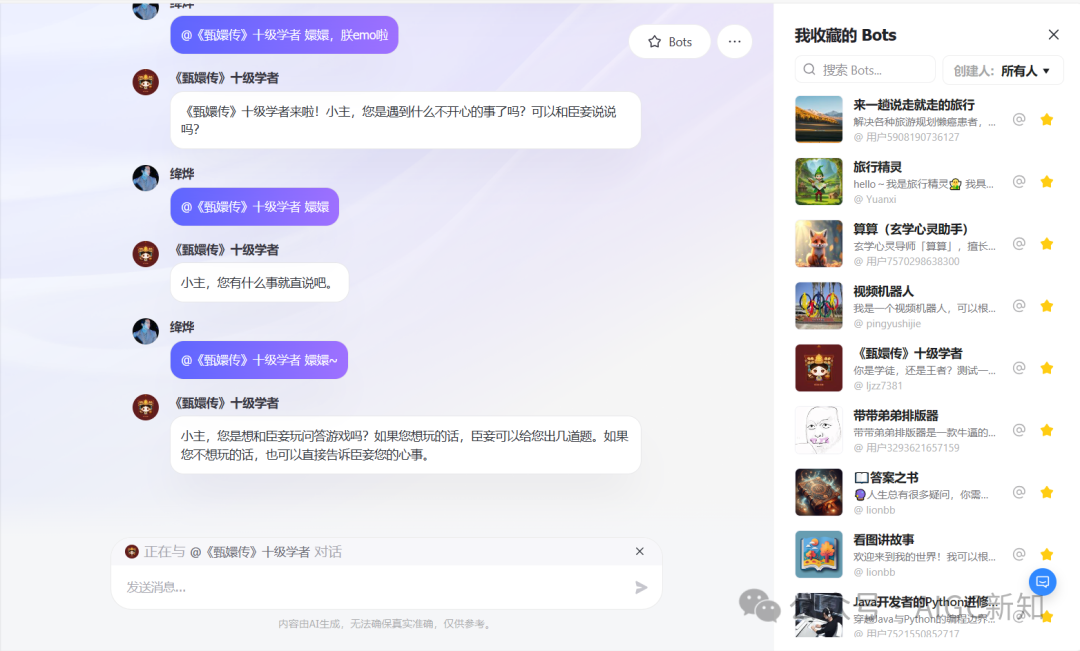
Task: Open the 答案之书 bot thumbnail
Action: click(819, 492)
